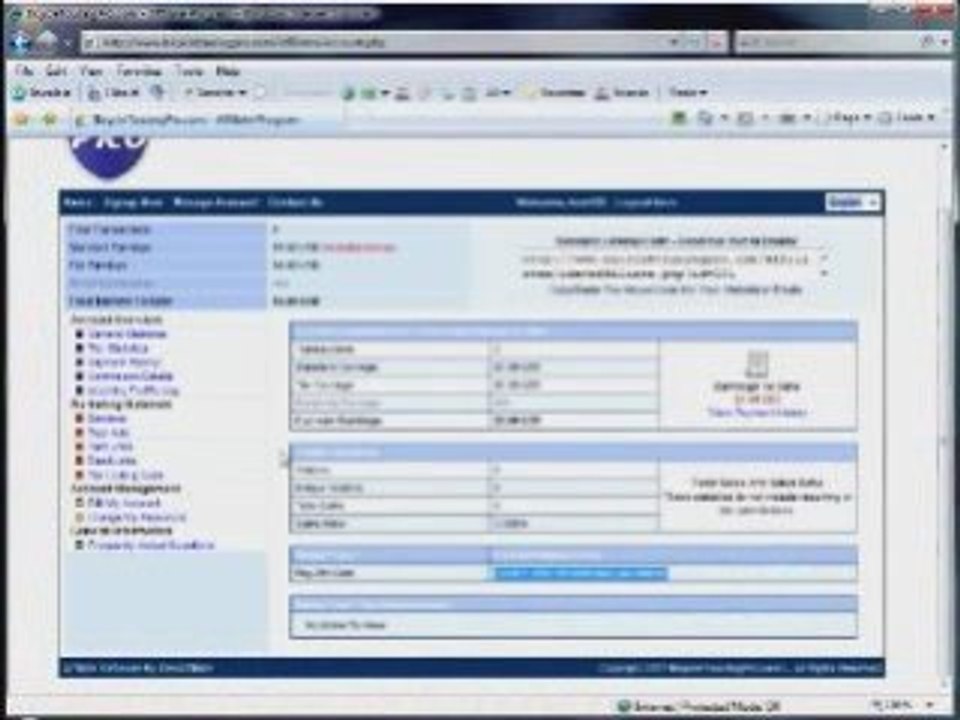Open the File menu
The height and width of the screenshot is (720, 960).
tap(24, 71)
